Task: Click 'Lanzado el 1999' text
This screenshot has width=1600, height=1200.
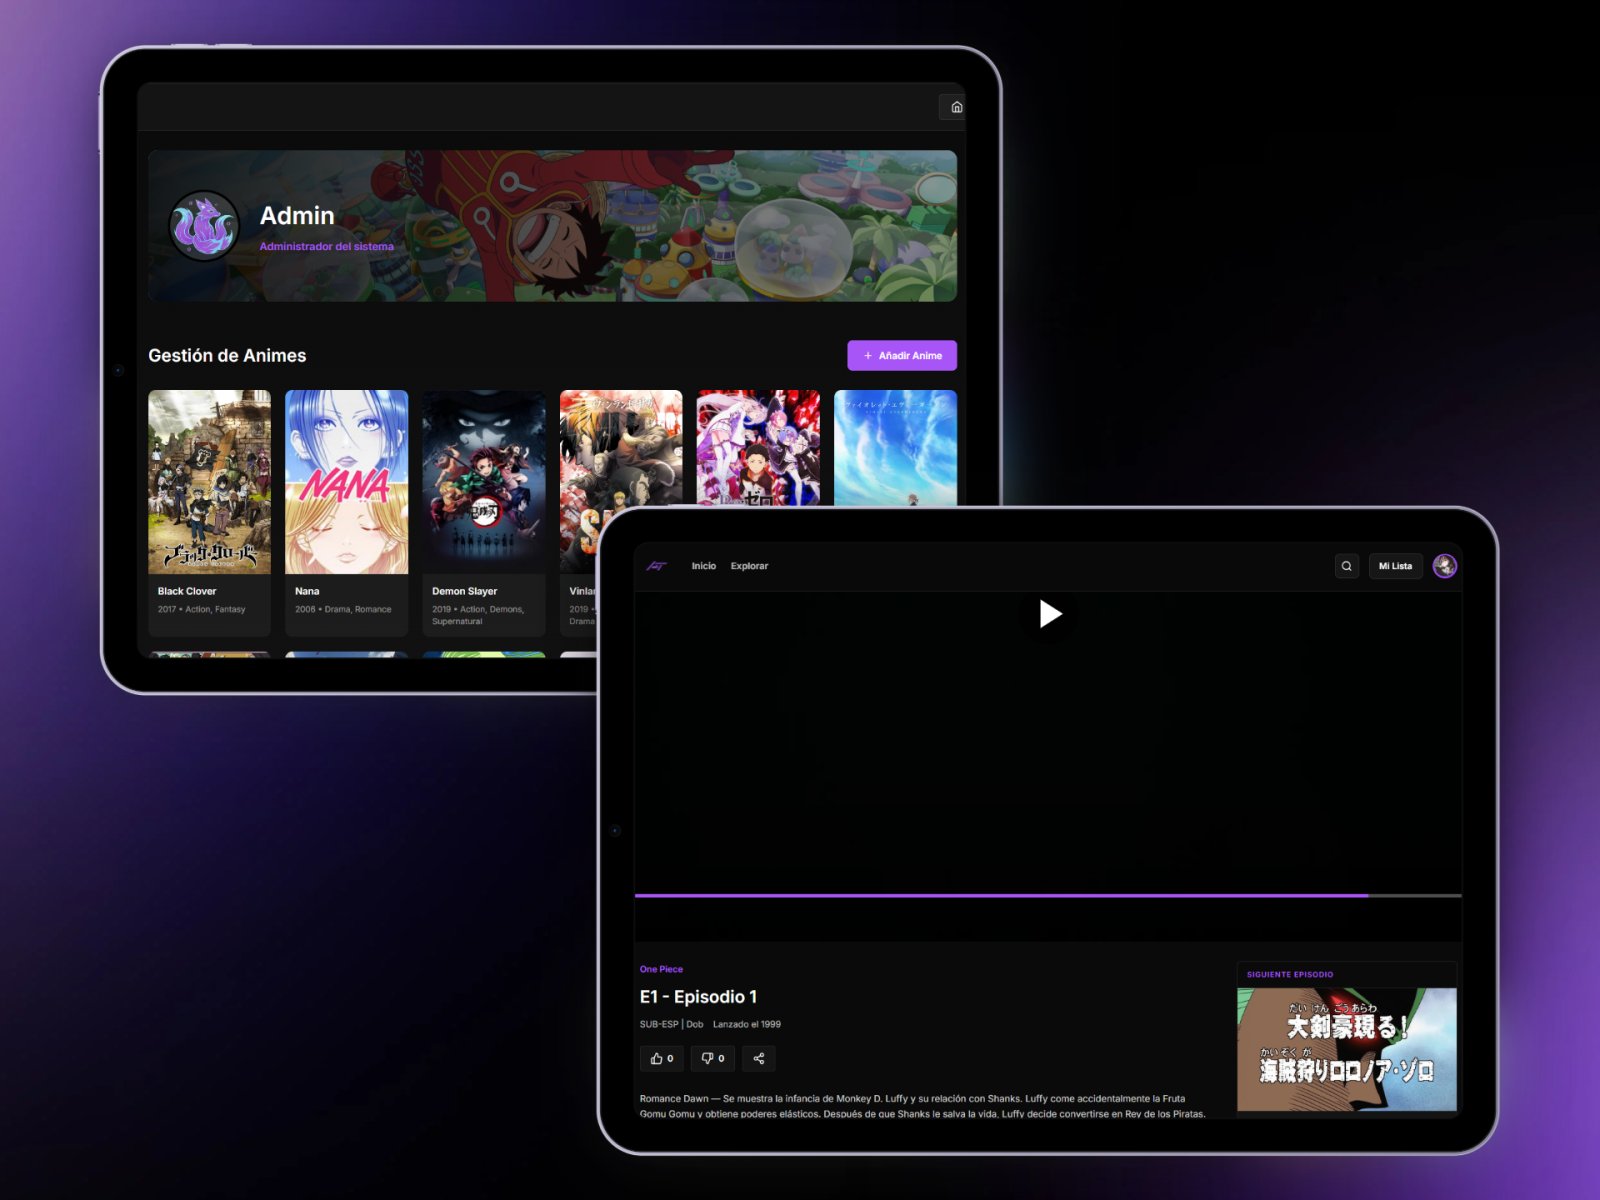Action: click(x=747, y=1024)
